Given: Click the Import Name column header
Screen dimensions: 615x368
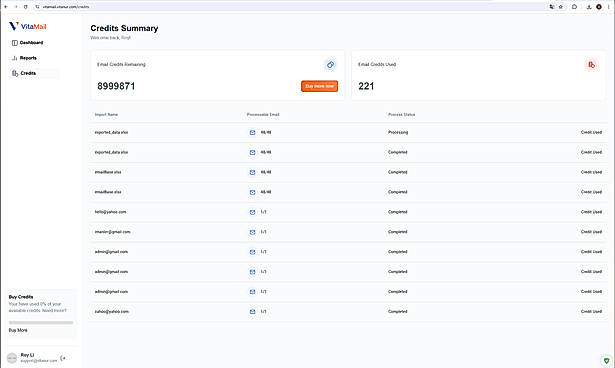Looking at the screenshot, I should (x=106, y=115).
